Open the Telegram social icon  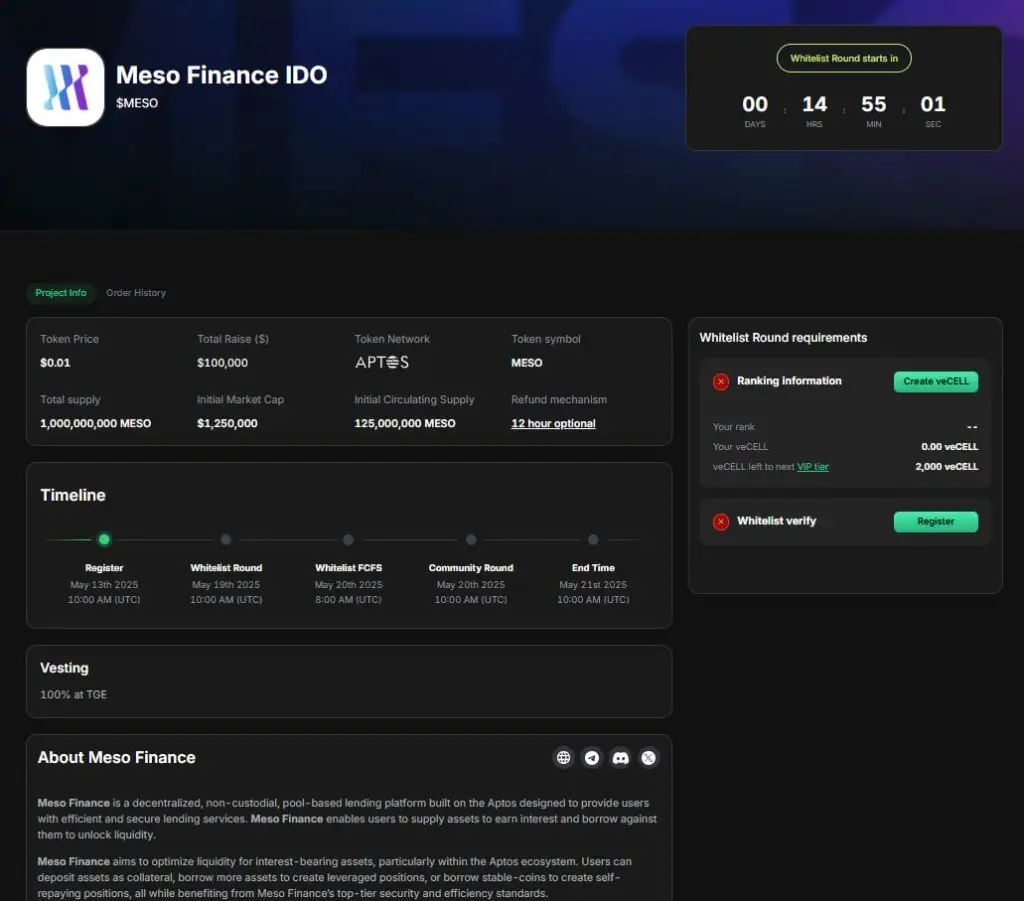point(592,758)
